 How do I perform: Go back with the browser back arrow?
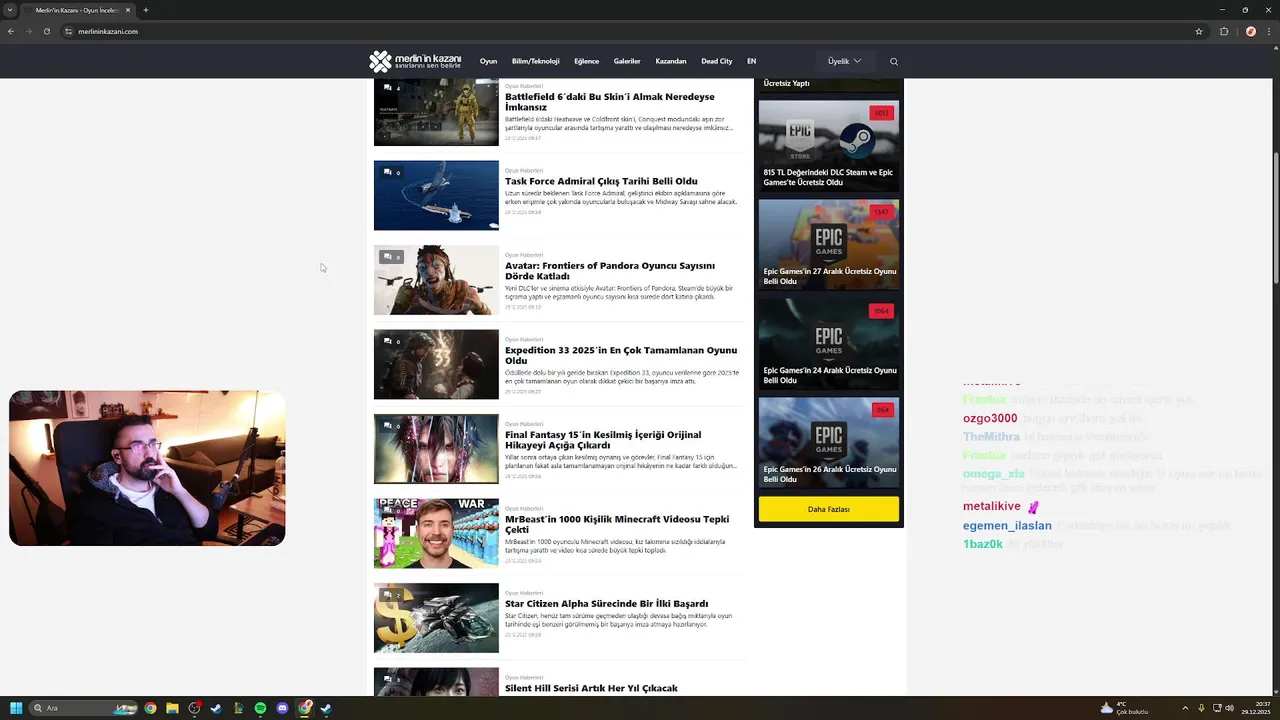[x=11, y=31]
